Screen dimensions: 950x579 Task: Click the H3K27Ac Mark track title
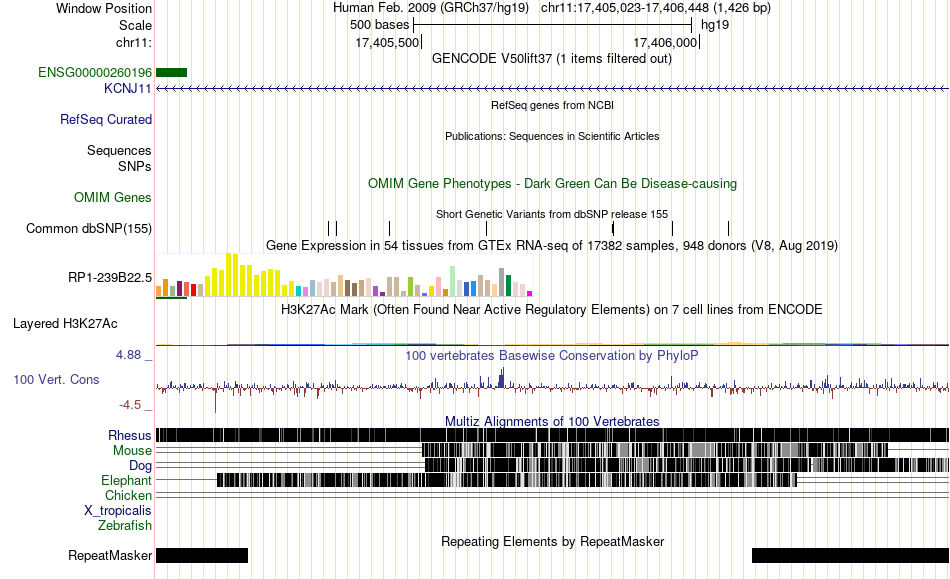point(552,309)
